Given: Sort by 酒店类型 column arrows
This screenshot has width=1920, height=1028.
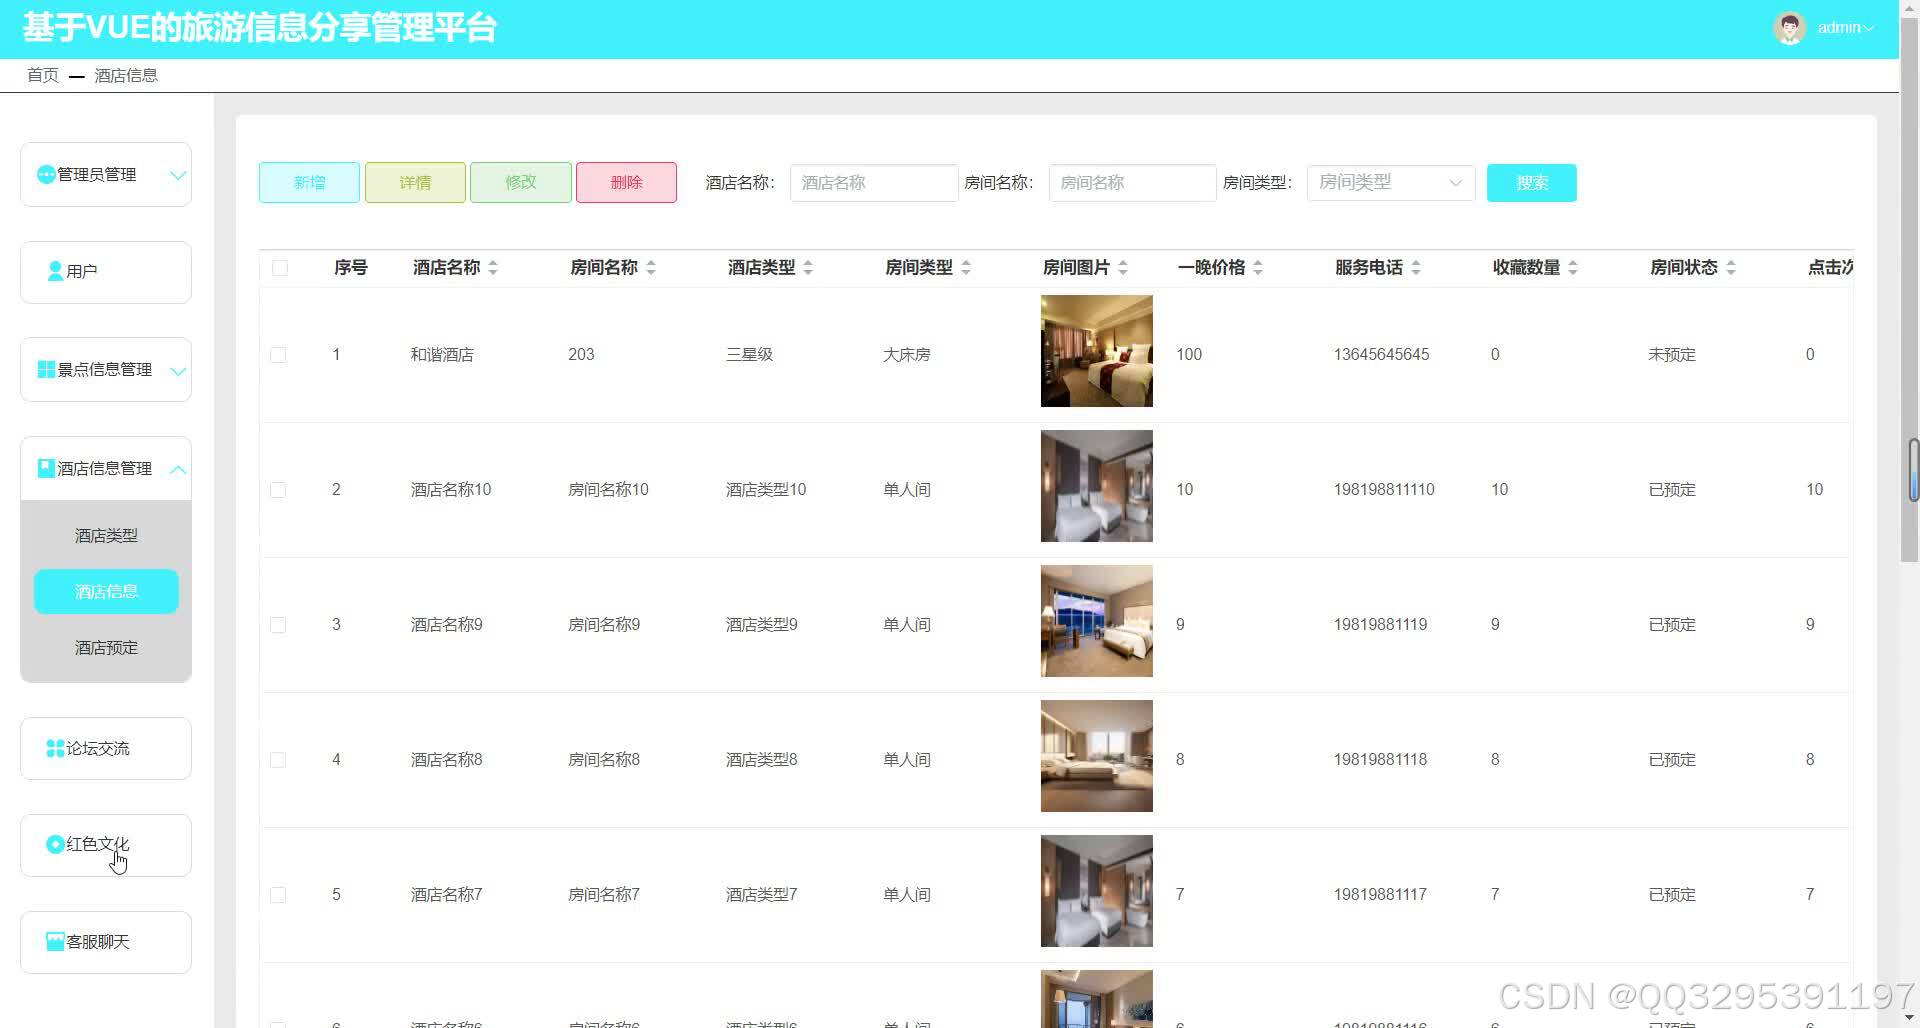Looking at the screenshot, I should coord(808,268).
